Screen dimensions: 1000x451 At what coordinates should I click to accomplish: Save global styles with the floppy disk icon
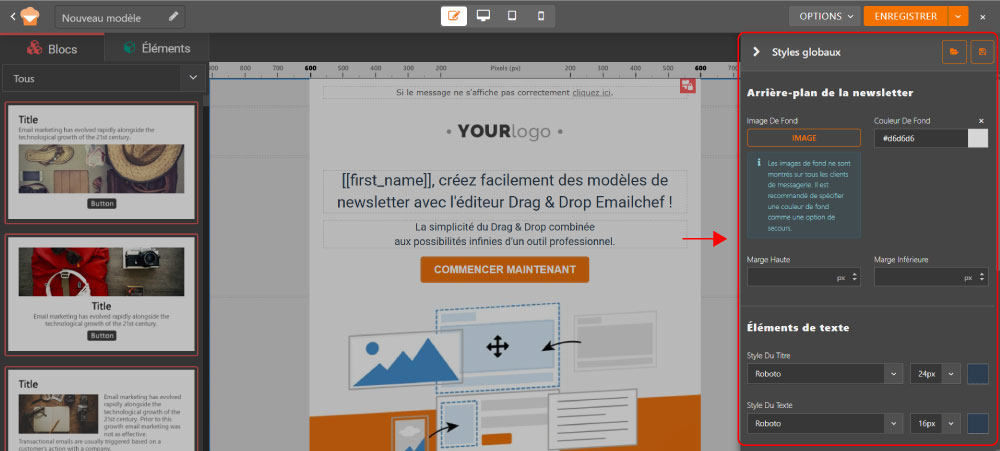pyautogui.click(x=982, y=51)
